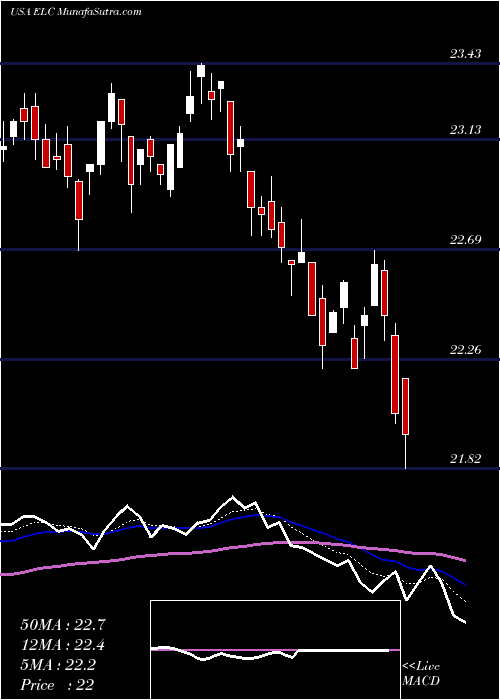Click the Price : 22 readout

[57, 685]
